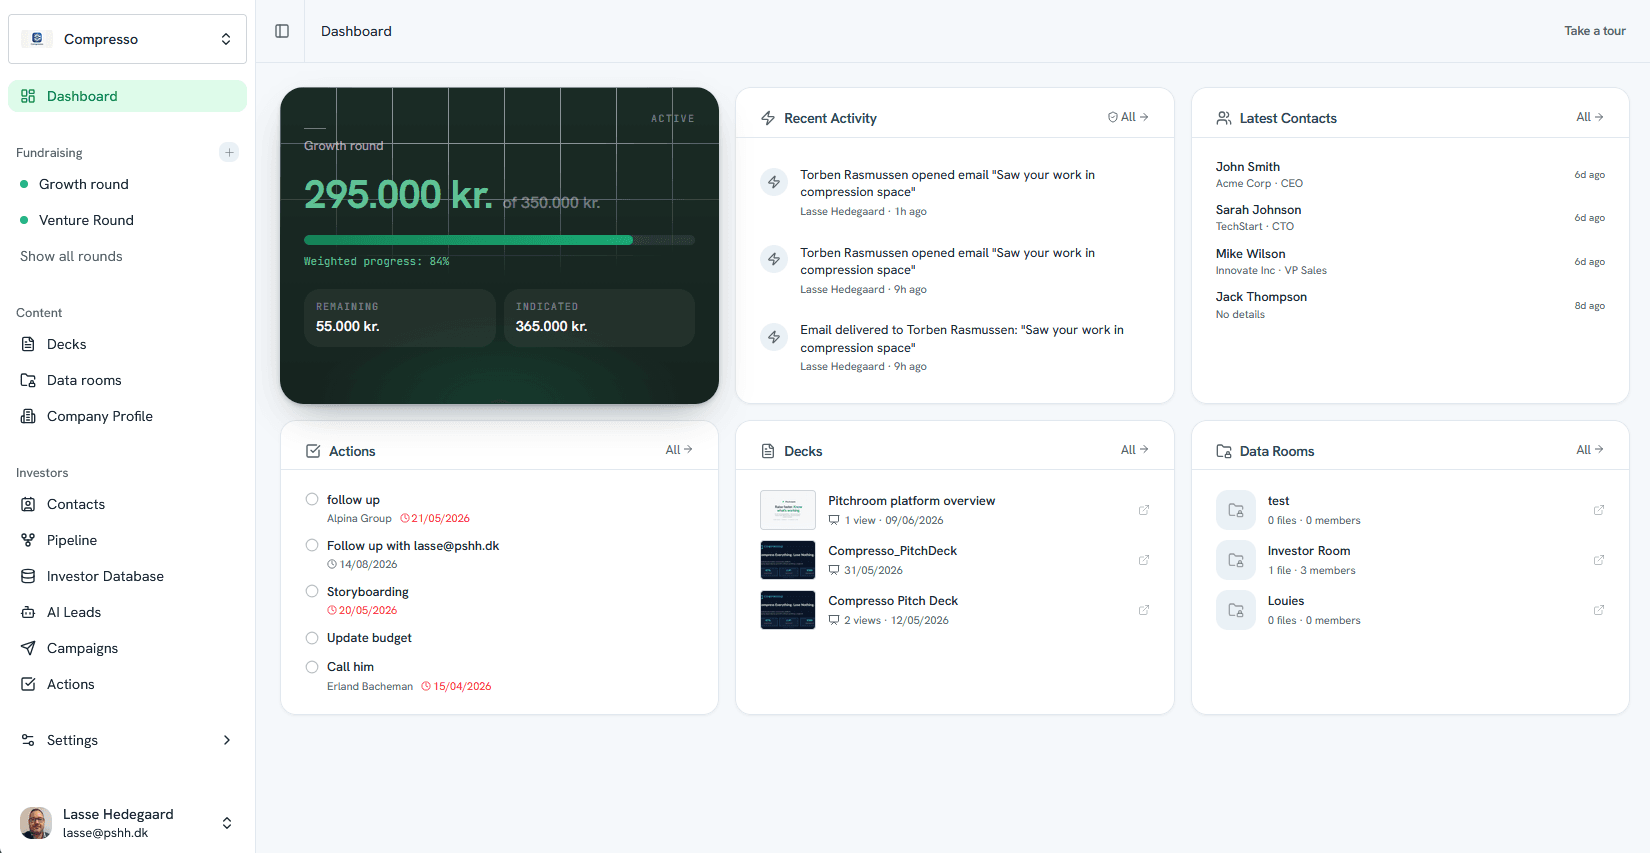Add a new fundraising round with plus icon
1650x853 pixels.
[x=229, y=152]
